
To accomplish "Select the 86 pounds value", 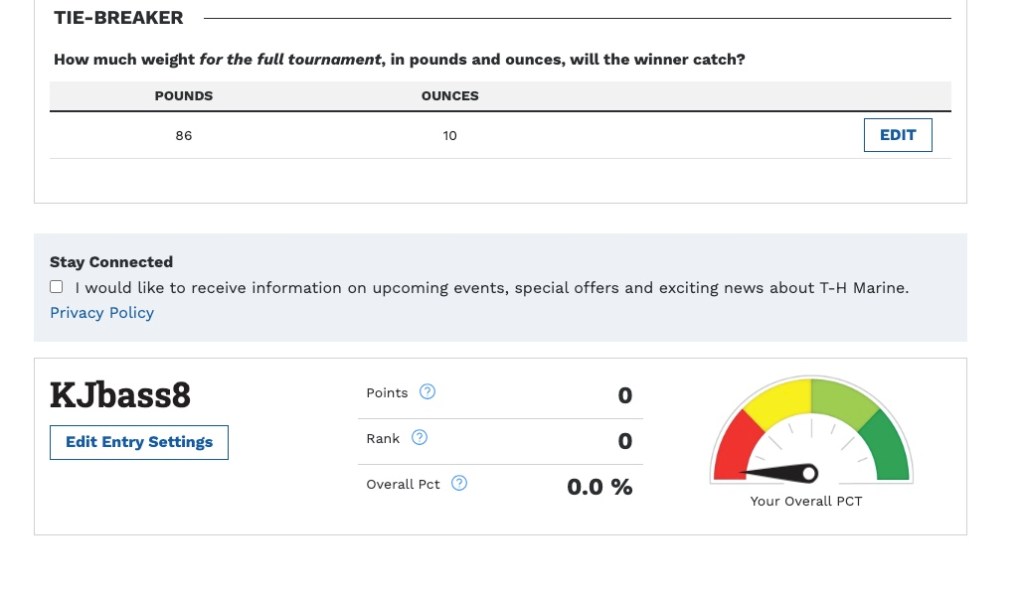I will coord(183,135).
